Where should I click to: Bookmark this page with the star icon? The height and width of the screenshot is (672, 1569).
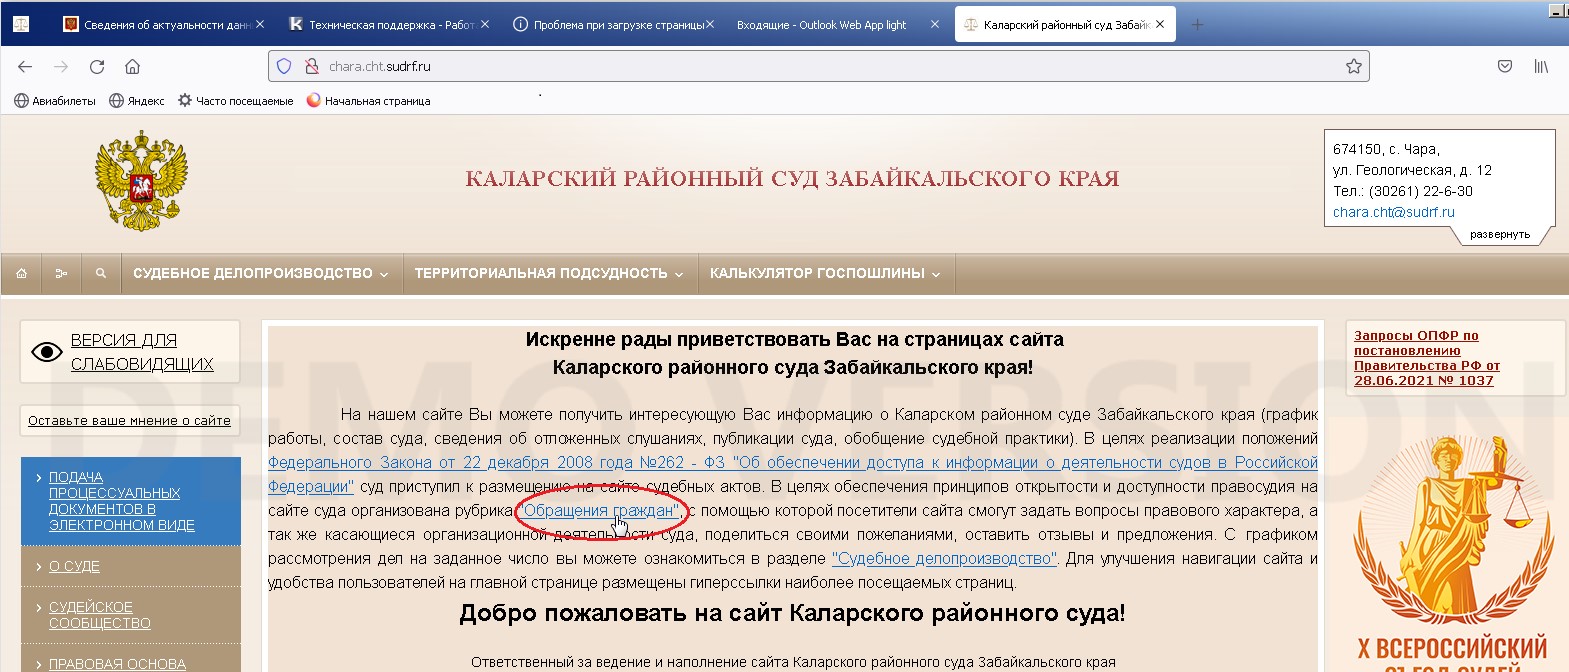(1353, 66)
